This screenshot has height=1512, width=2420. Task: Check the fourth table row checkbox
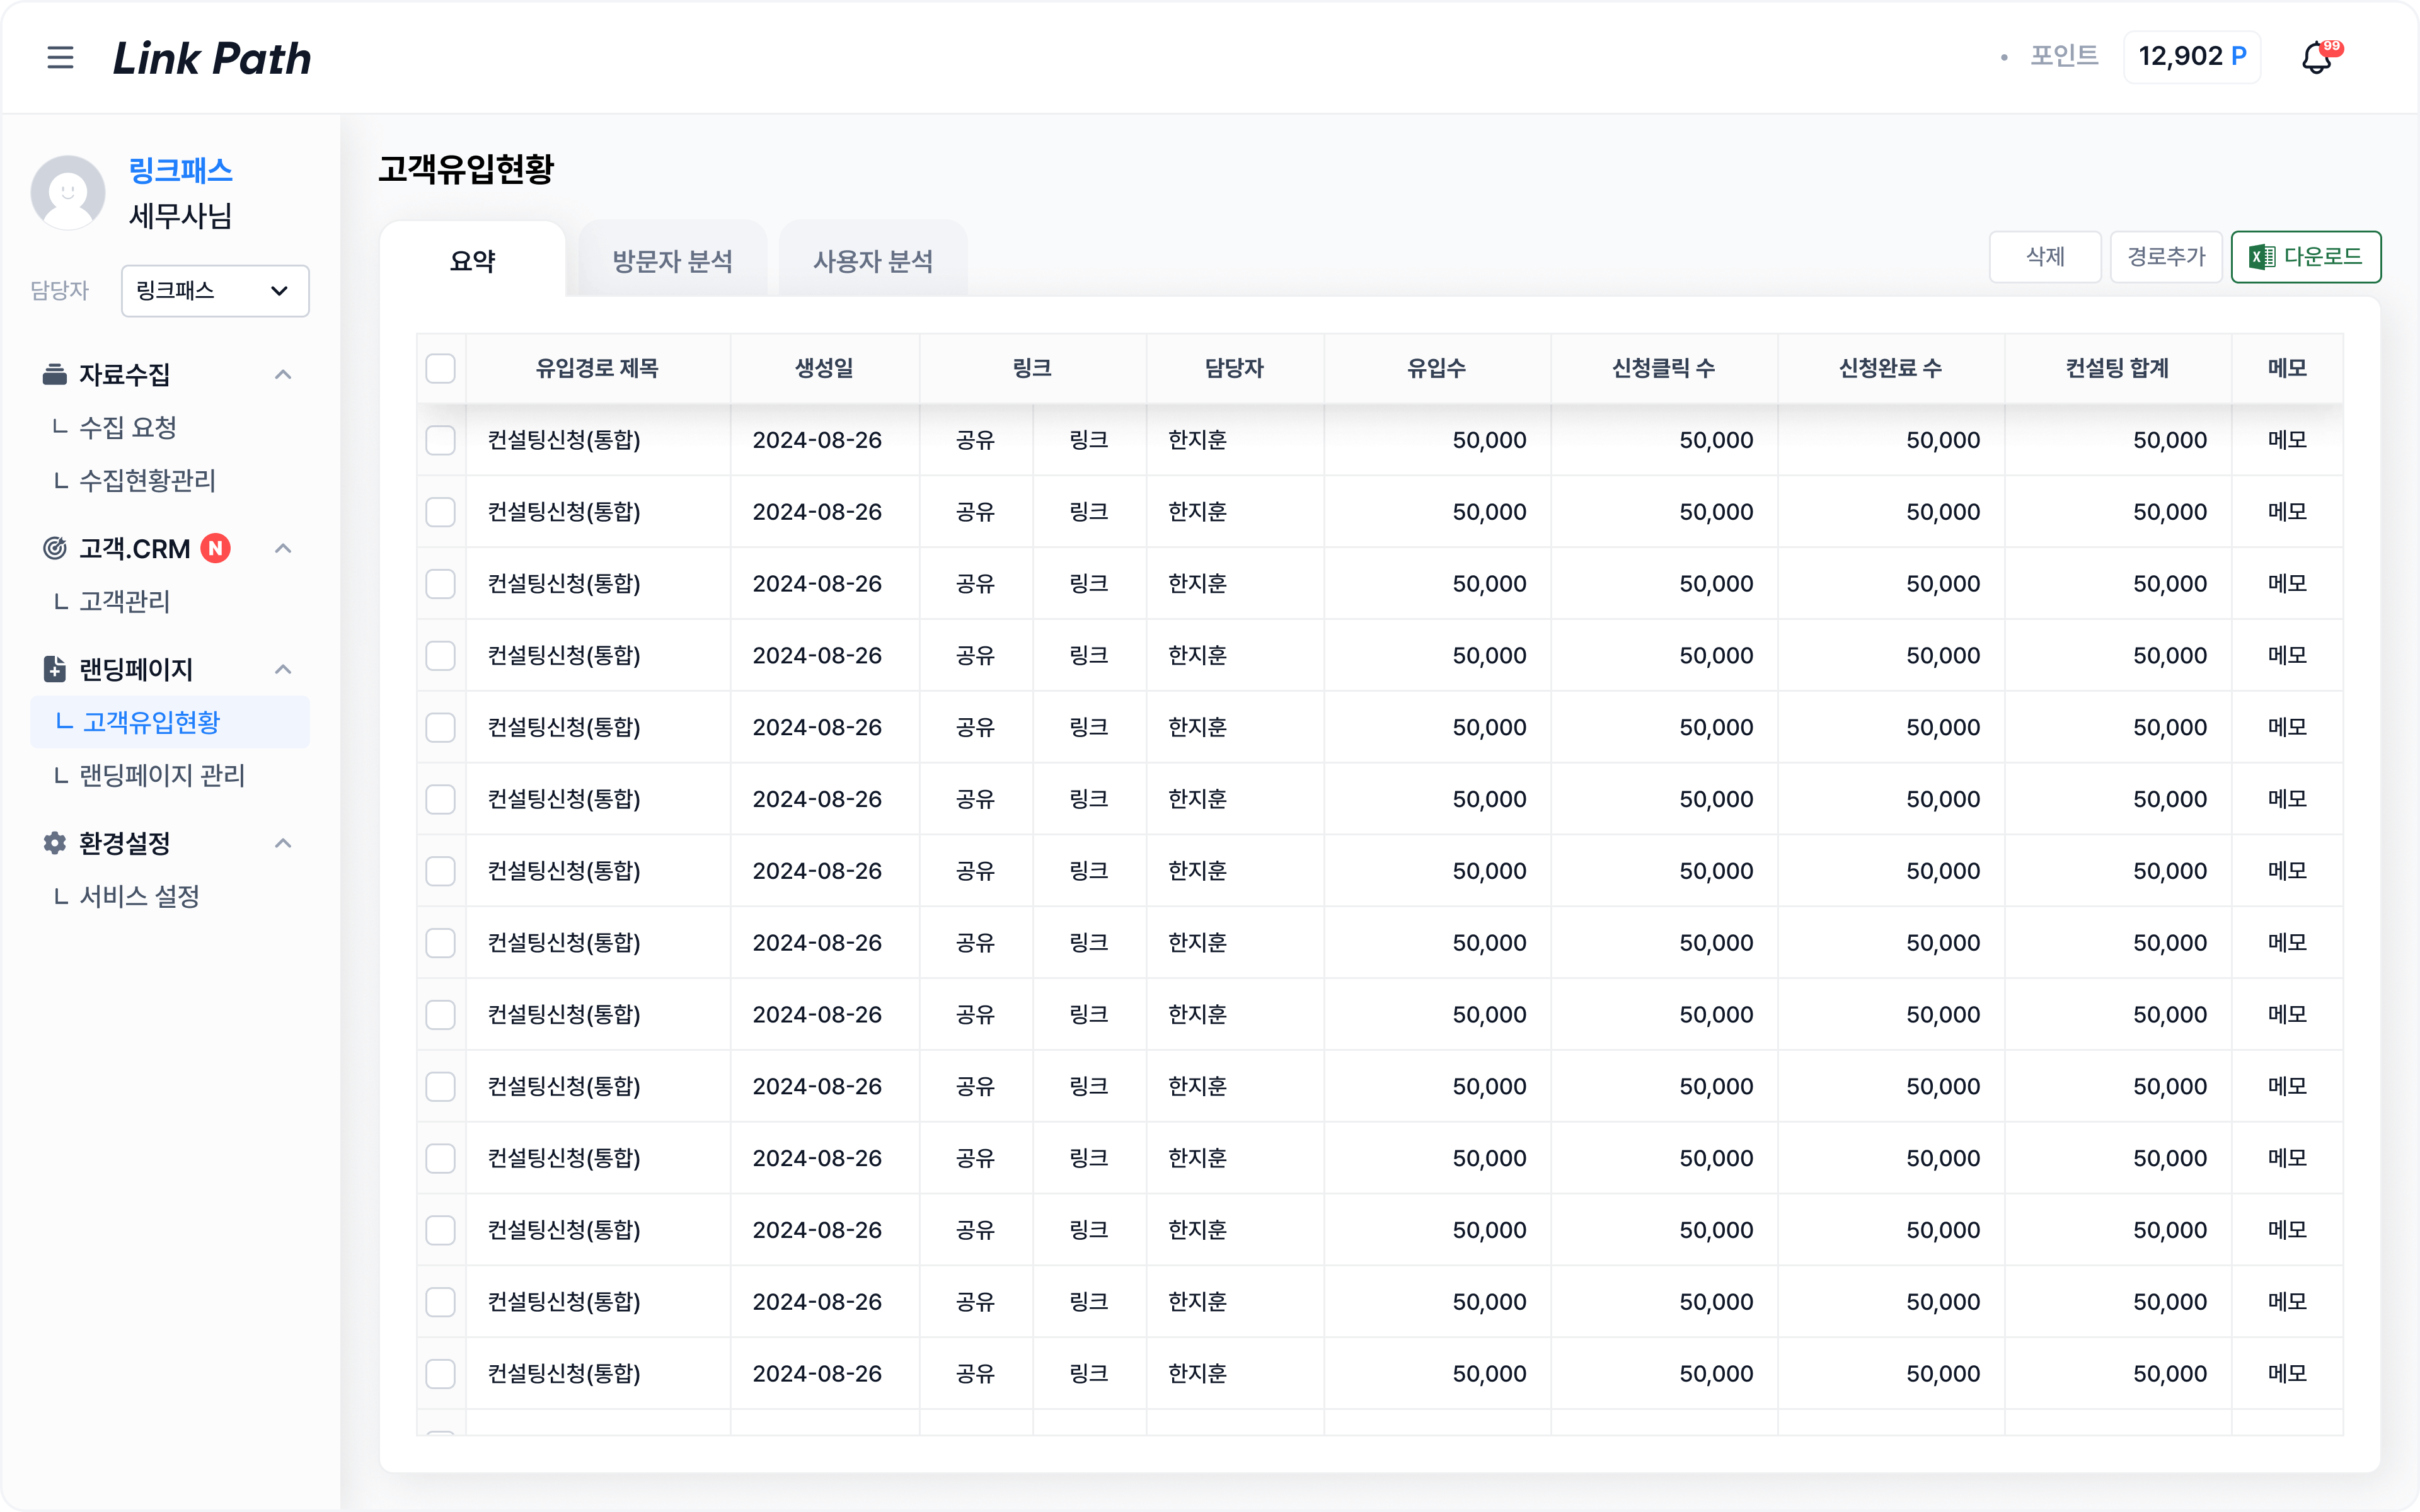point(440,656)
